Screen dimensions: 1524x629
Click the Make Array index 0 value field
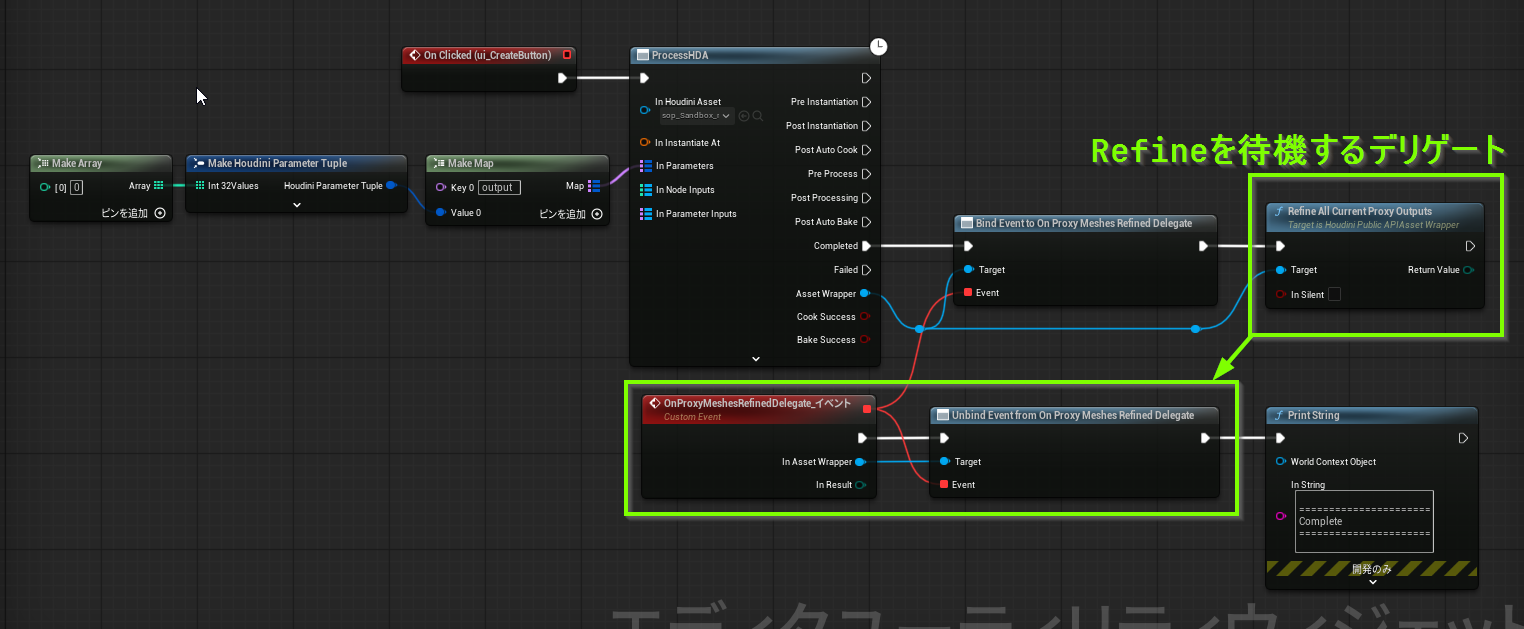click(76, 187)
